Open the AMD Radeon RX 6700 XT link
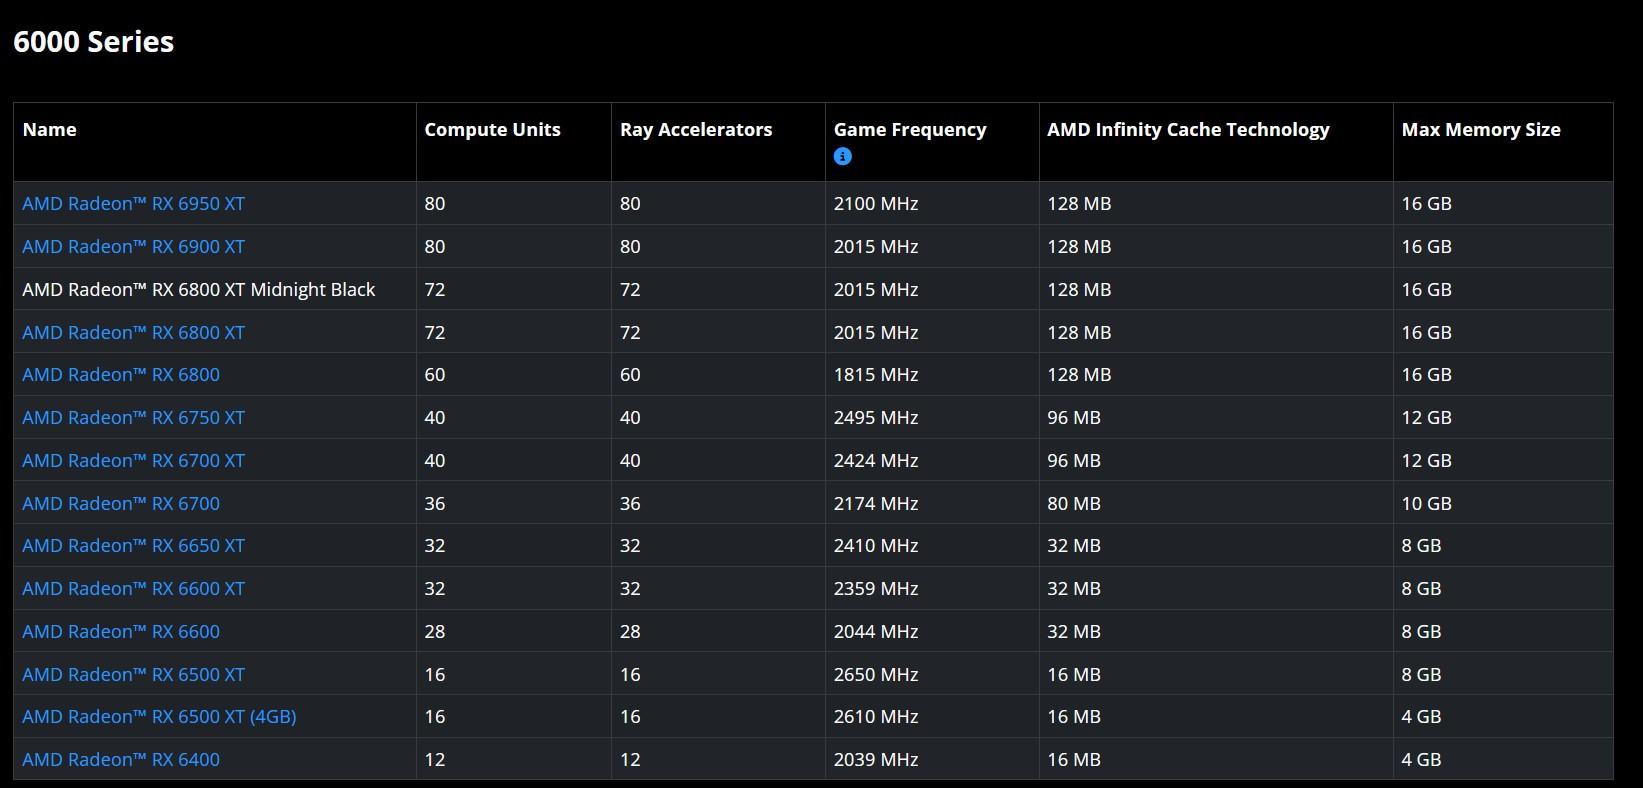This screenshot has width=1643, height=788. coord(133,461)
